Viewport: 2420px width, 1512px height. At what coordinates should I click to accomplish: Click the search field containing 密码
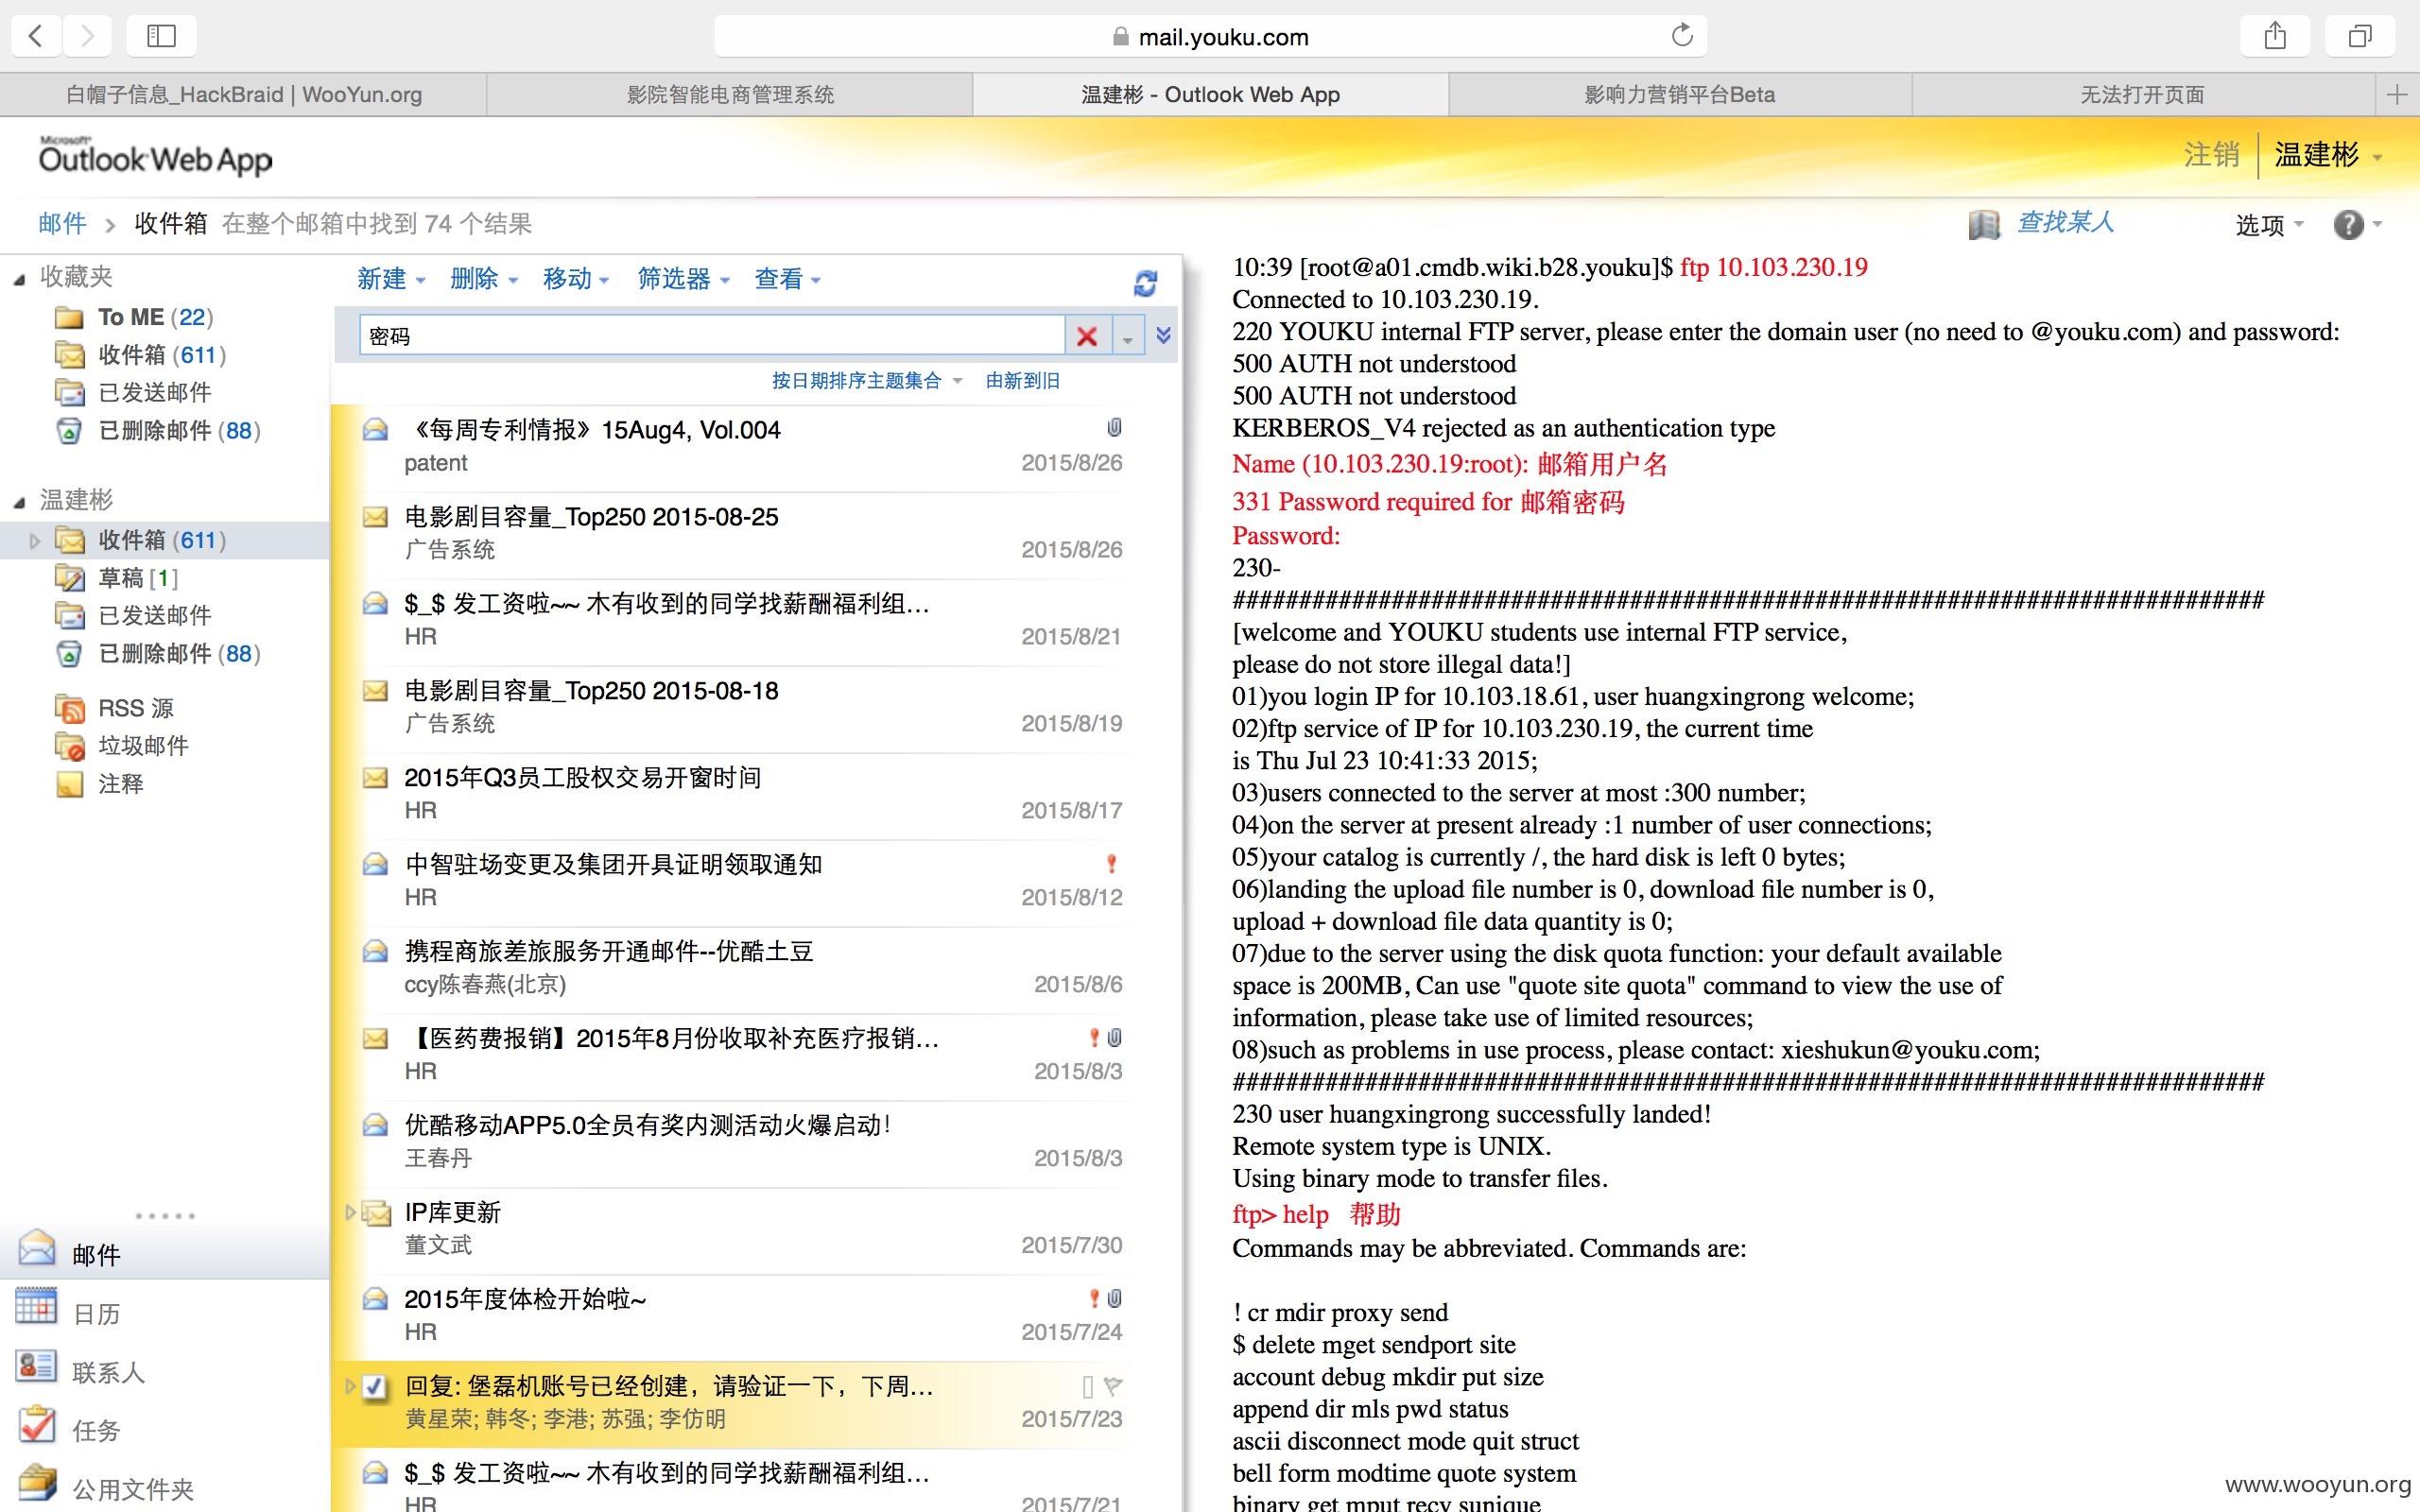(712, 336)
